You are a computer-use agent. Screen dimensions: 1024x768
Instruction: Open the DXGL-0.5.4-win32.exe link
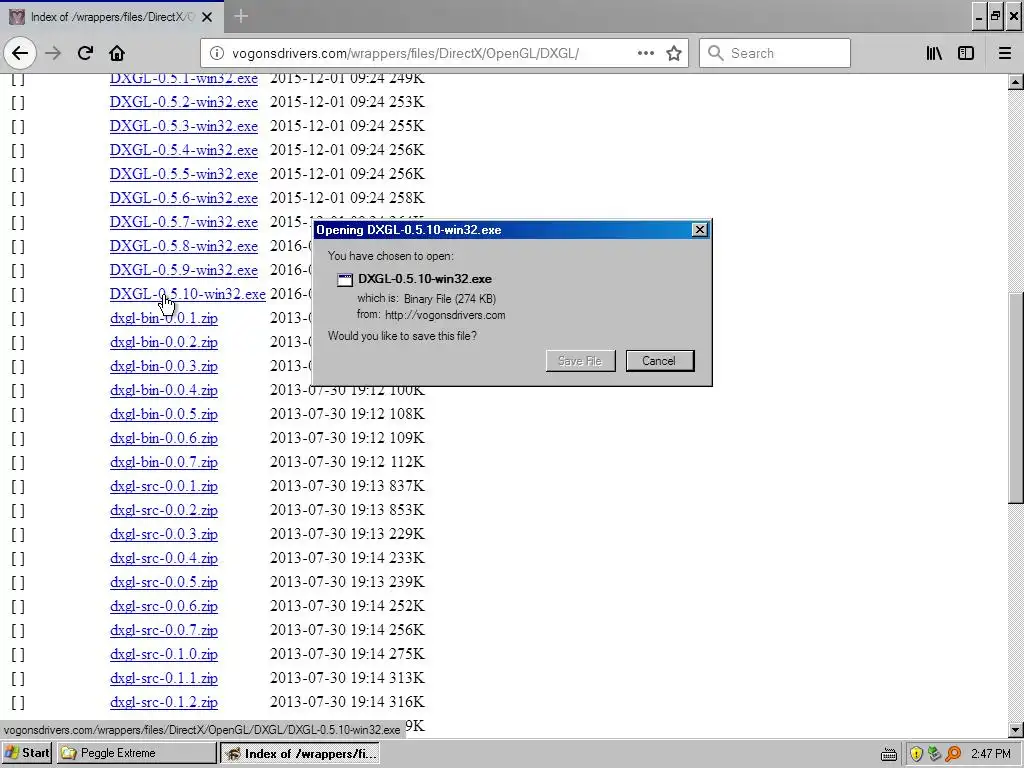pos(184,150)
